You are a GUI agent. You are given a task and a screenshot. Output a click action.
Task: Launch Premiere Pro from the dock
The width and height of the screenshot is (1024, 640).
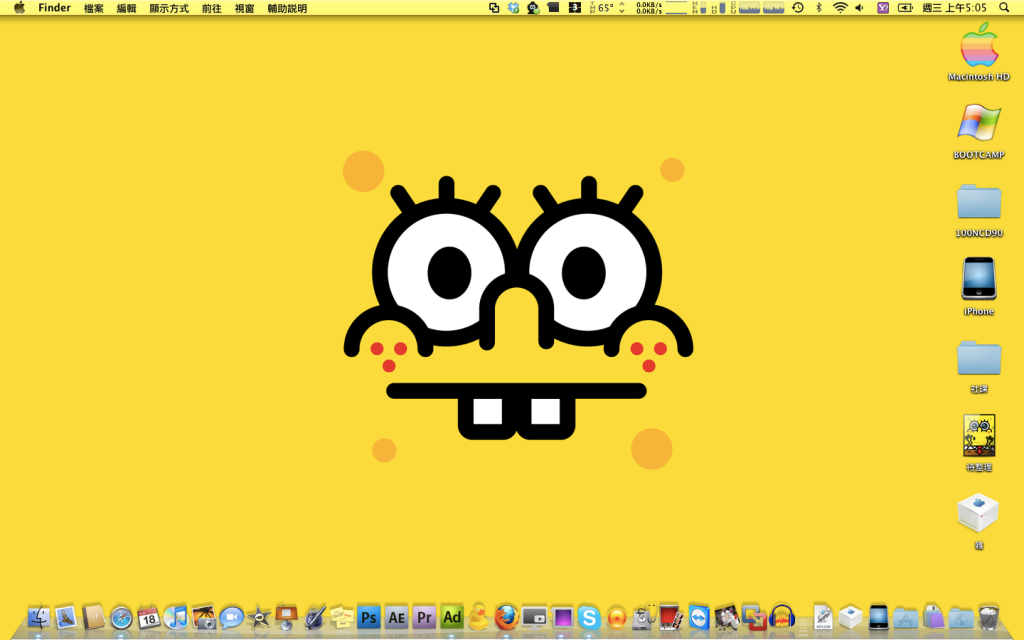pos(424,617)
